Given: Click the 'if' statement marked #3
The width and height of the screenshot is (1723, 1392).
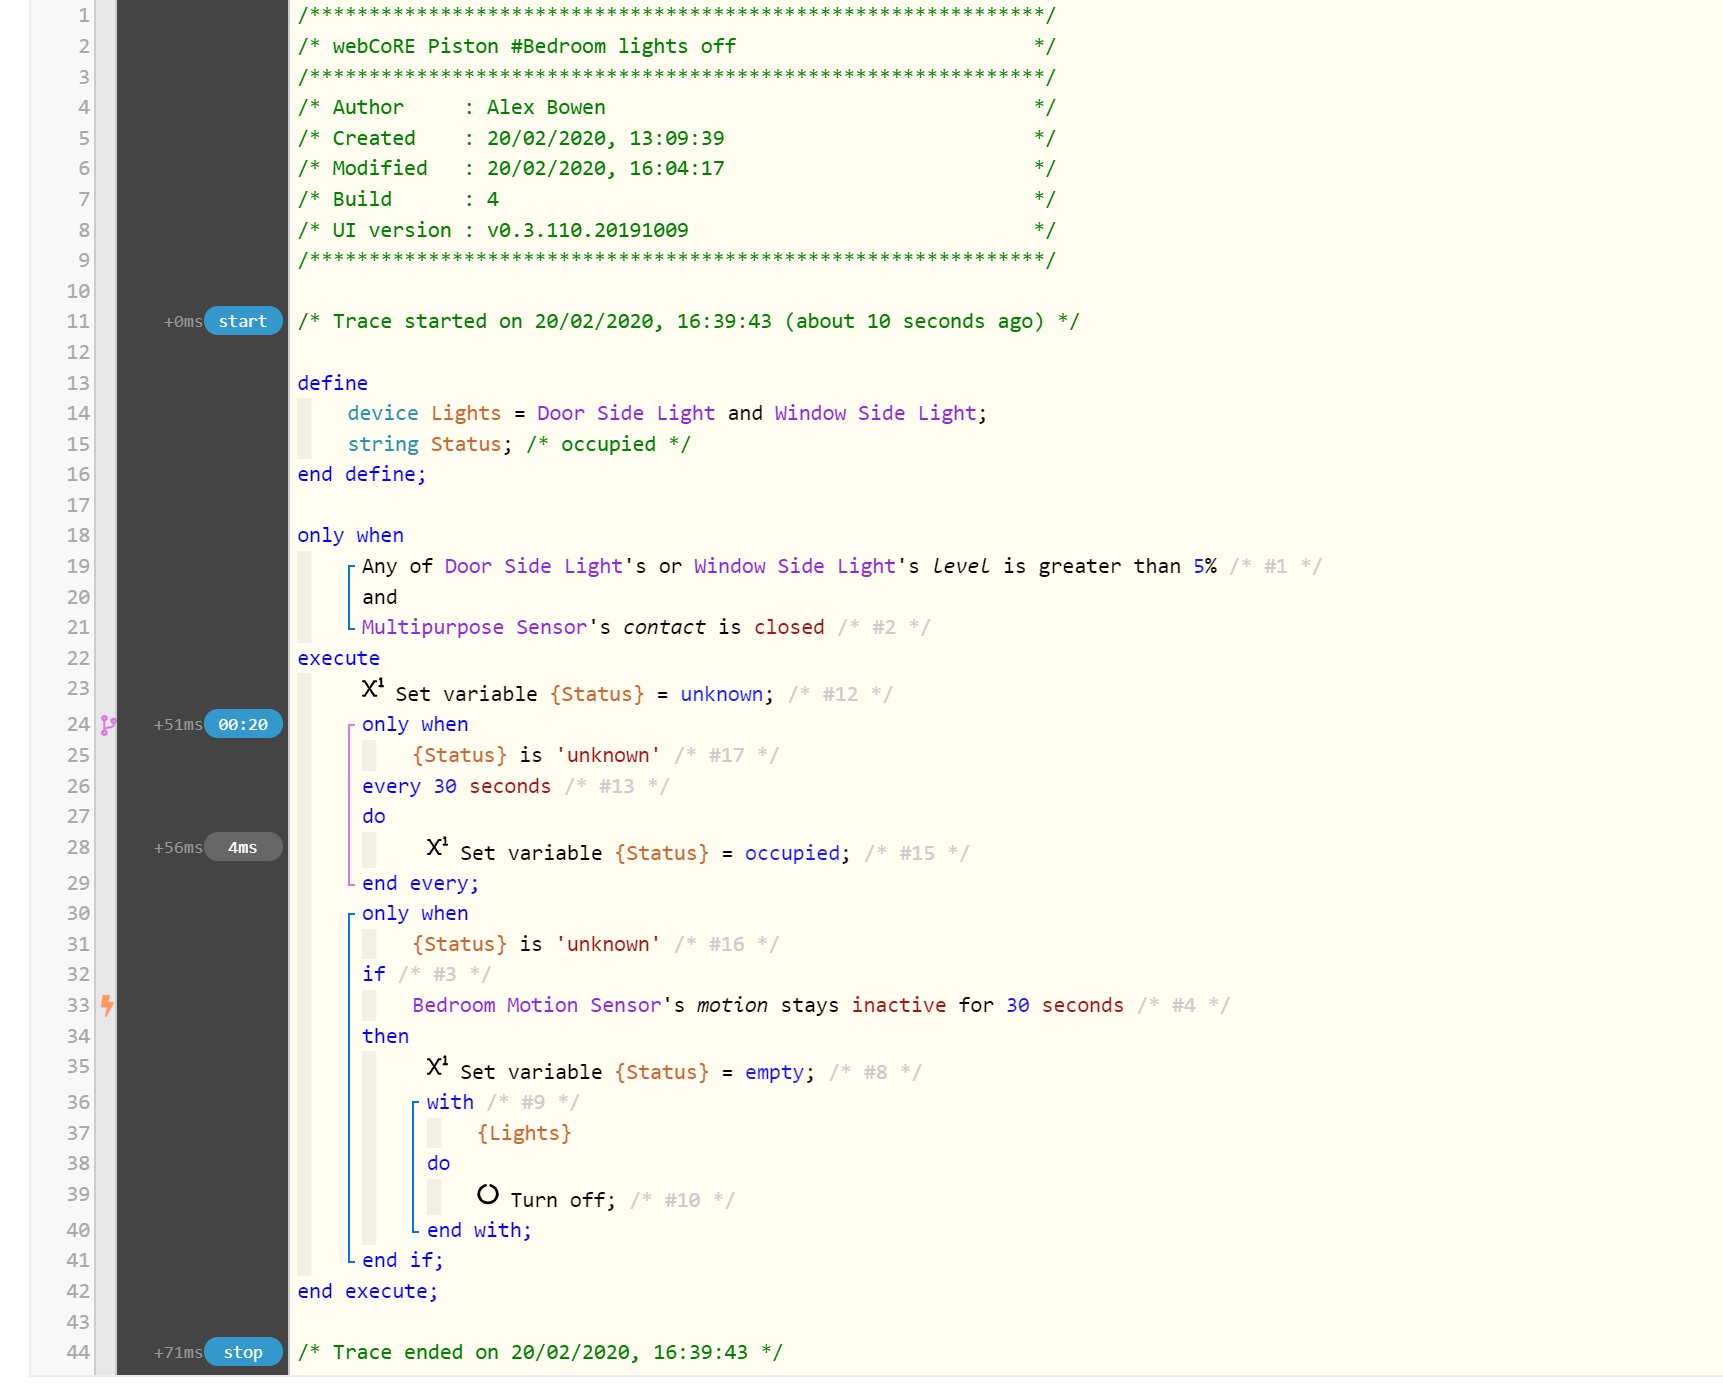Looking at the screenshot, I should [x=374, y=974].
